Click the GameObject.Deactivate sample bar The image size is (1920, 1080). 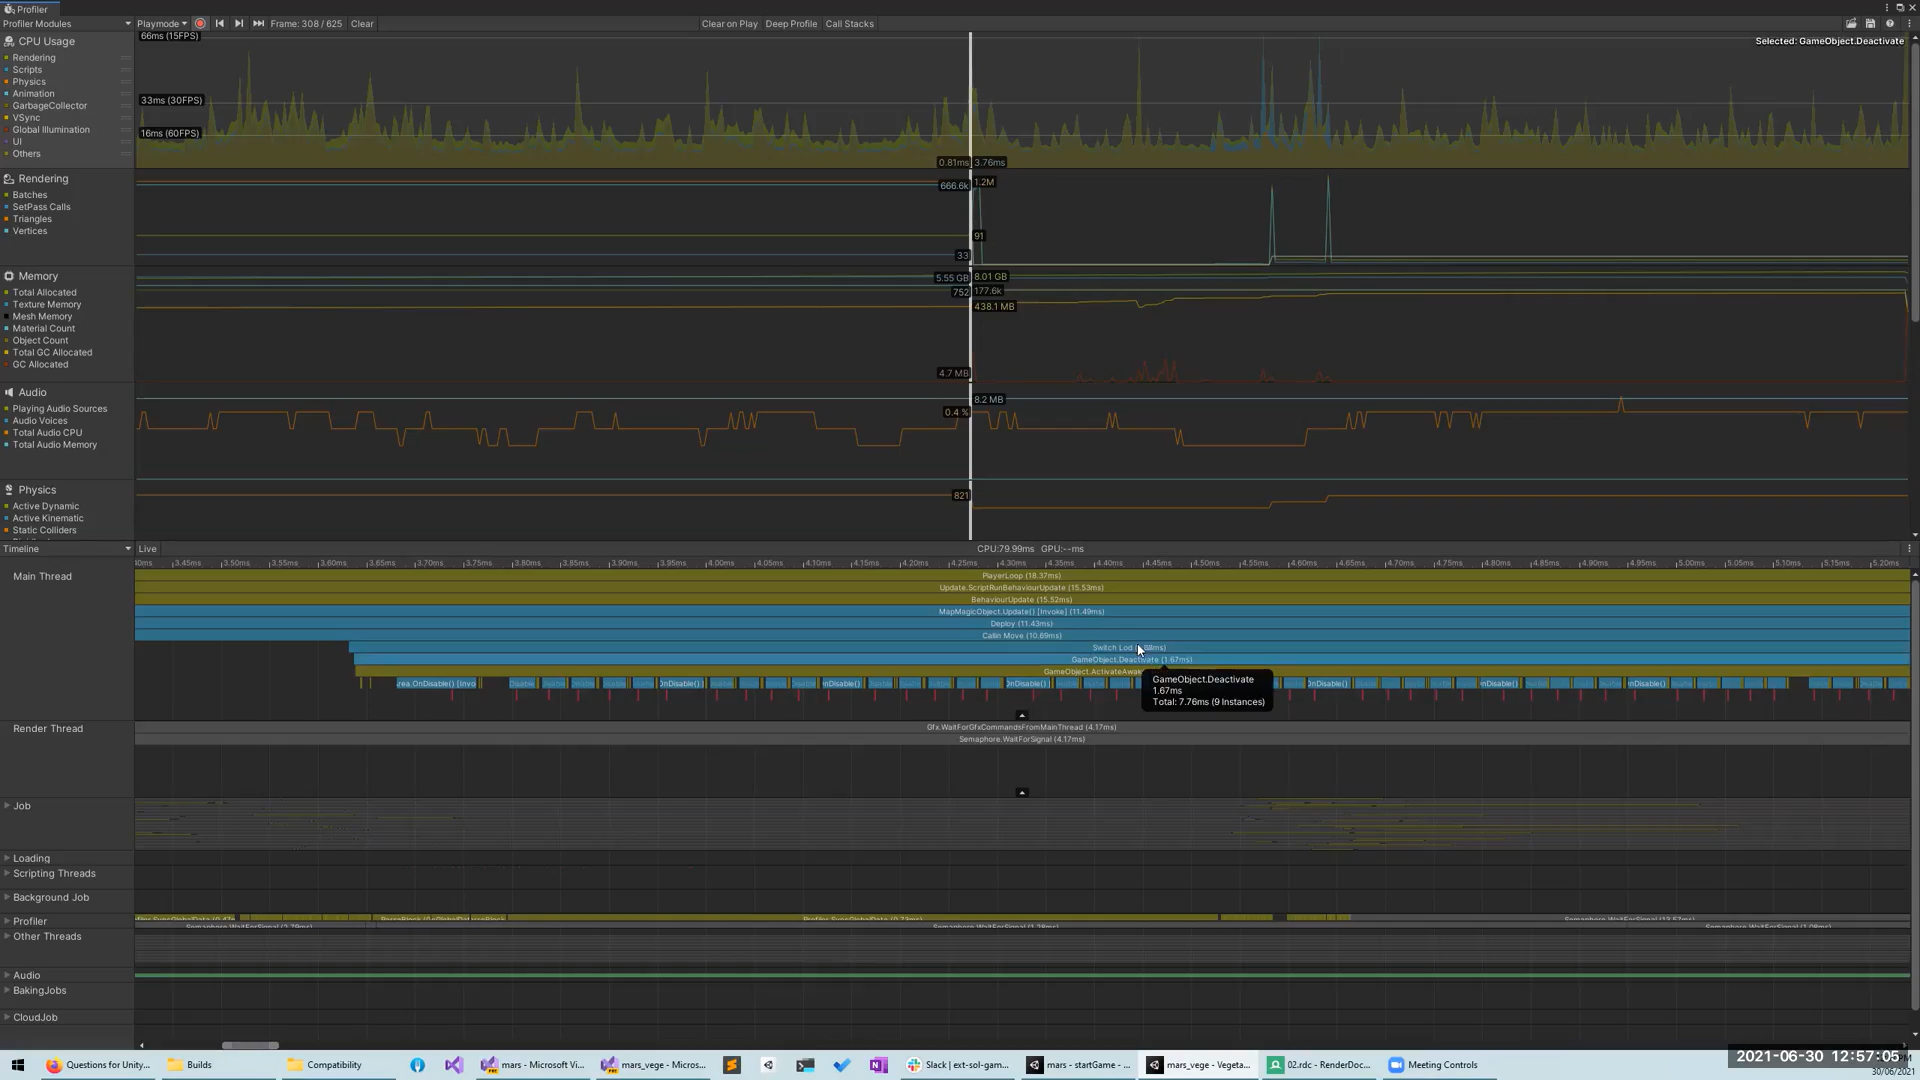click(x=1131, y=660)
